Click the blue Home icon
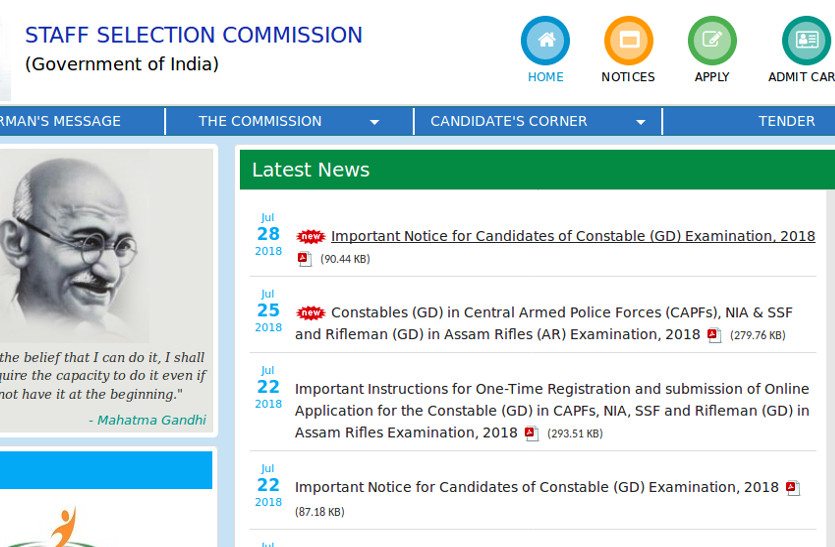Screen dimensions: 835x547 (545, 42)
